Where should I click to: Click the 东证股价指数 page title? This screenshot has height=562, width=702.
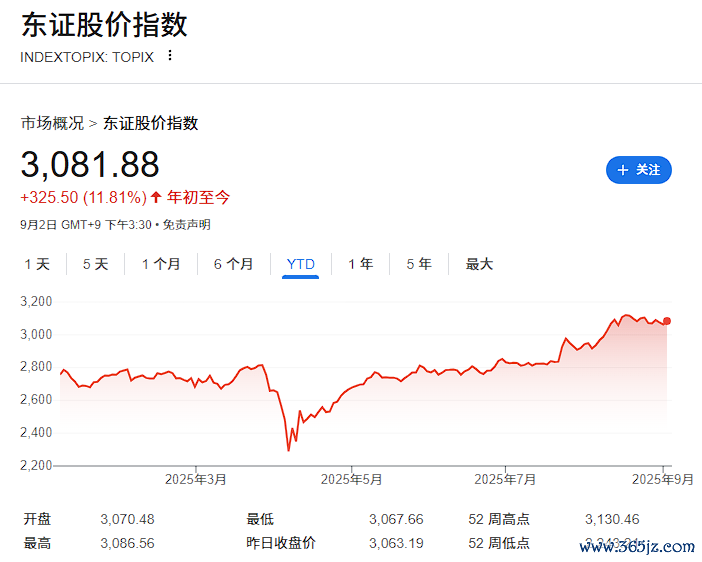[104, 25]
